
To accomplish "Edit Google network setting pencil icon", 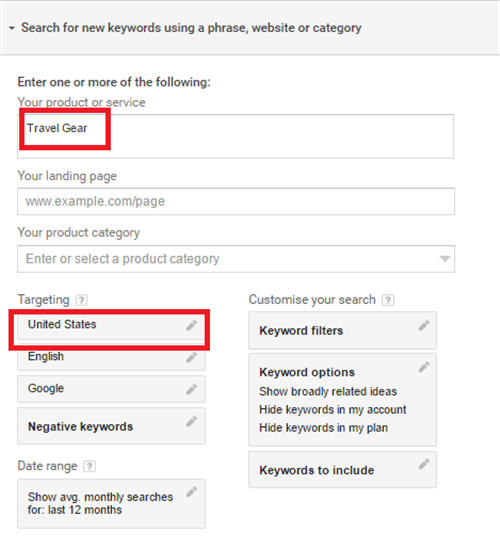I will [x=192, y=389].
